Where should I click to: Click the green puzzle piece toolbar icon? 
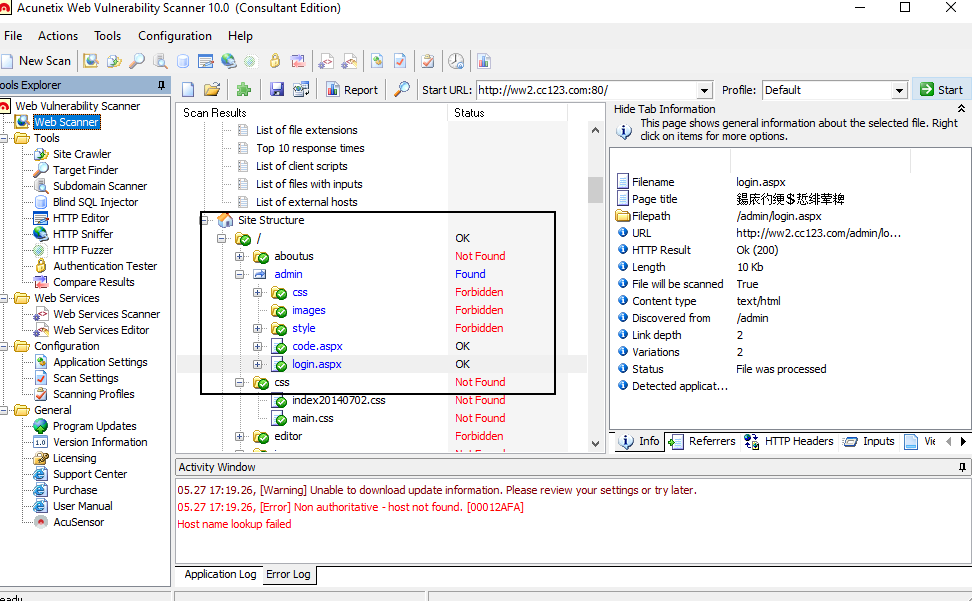click(244, 89)
